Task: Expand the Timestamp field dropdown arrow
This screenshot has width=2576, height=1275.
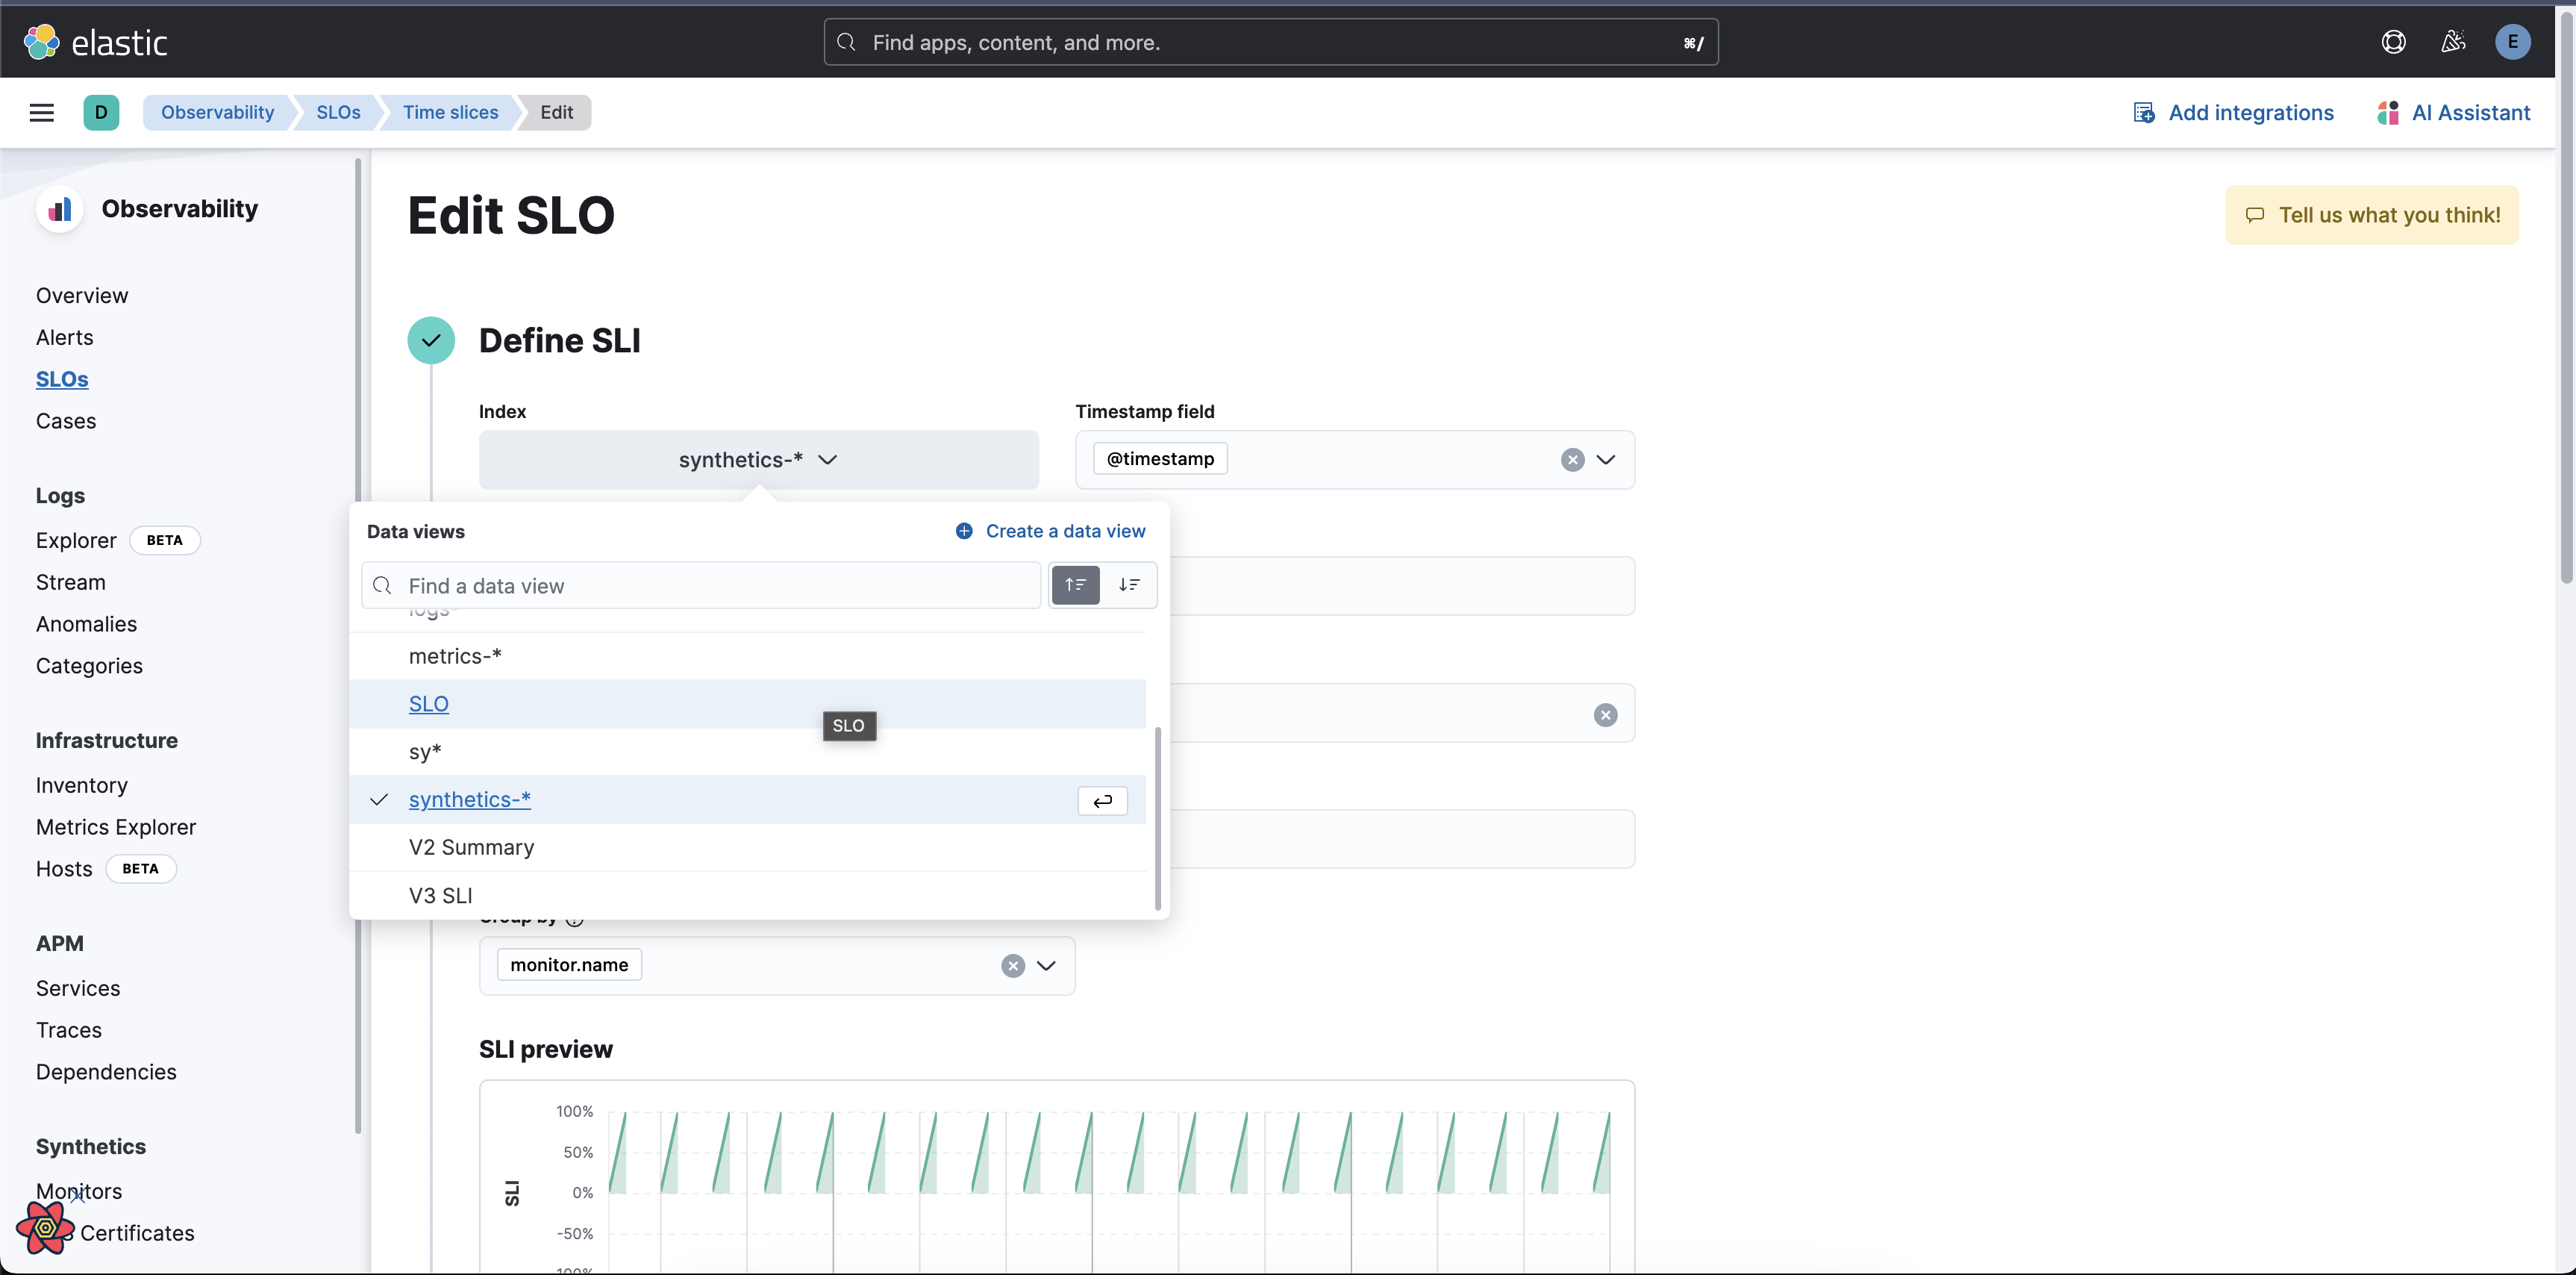Action: coord(1605,460)
